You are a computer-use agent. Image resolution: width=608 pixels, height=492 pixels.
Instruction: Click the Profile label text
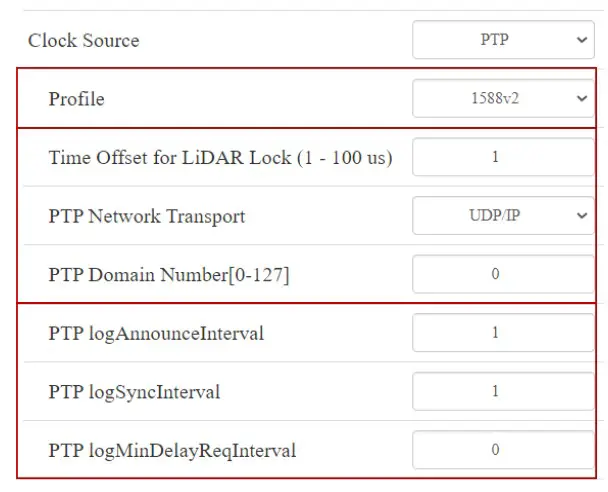coord(76,100)
